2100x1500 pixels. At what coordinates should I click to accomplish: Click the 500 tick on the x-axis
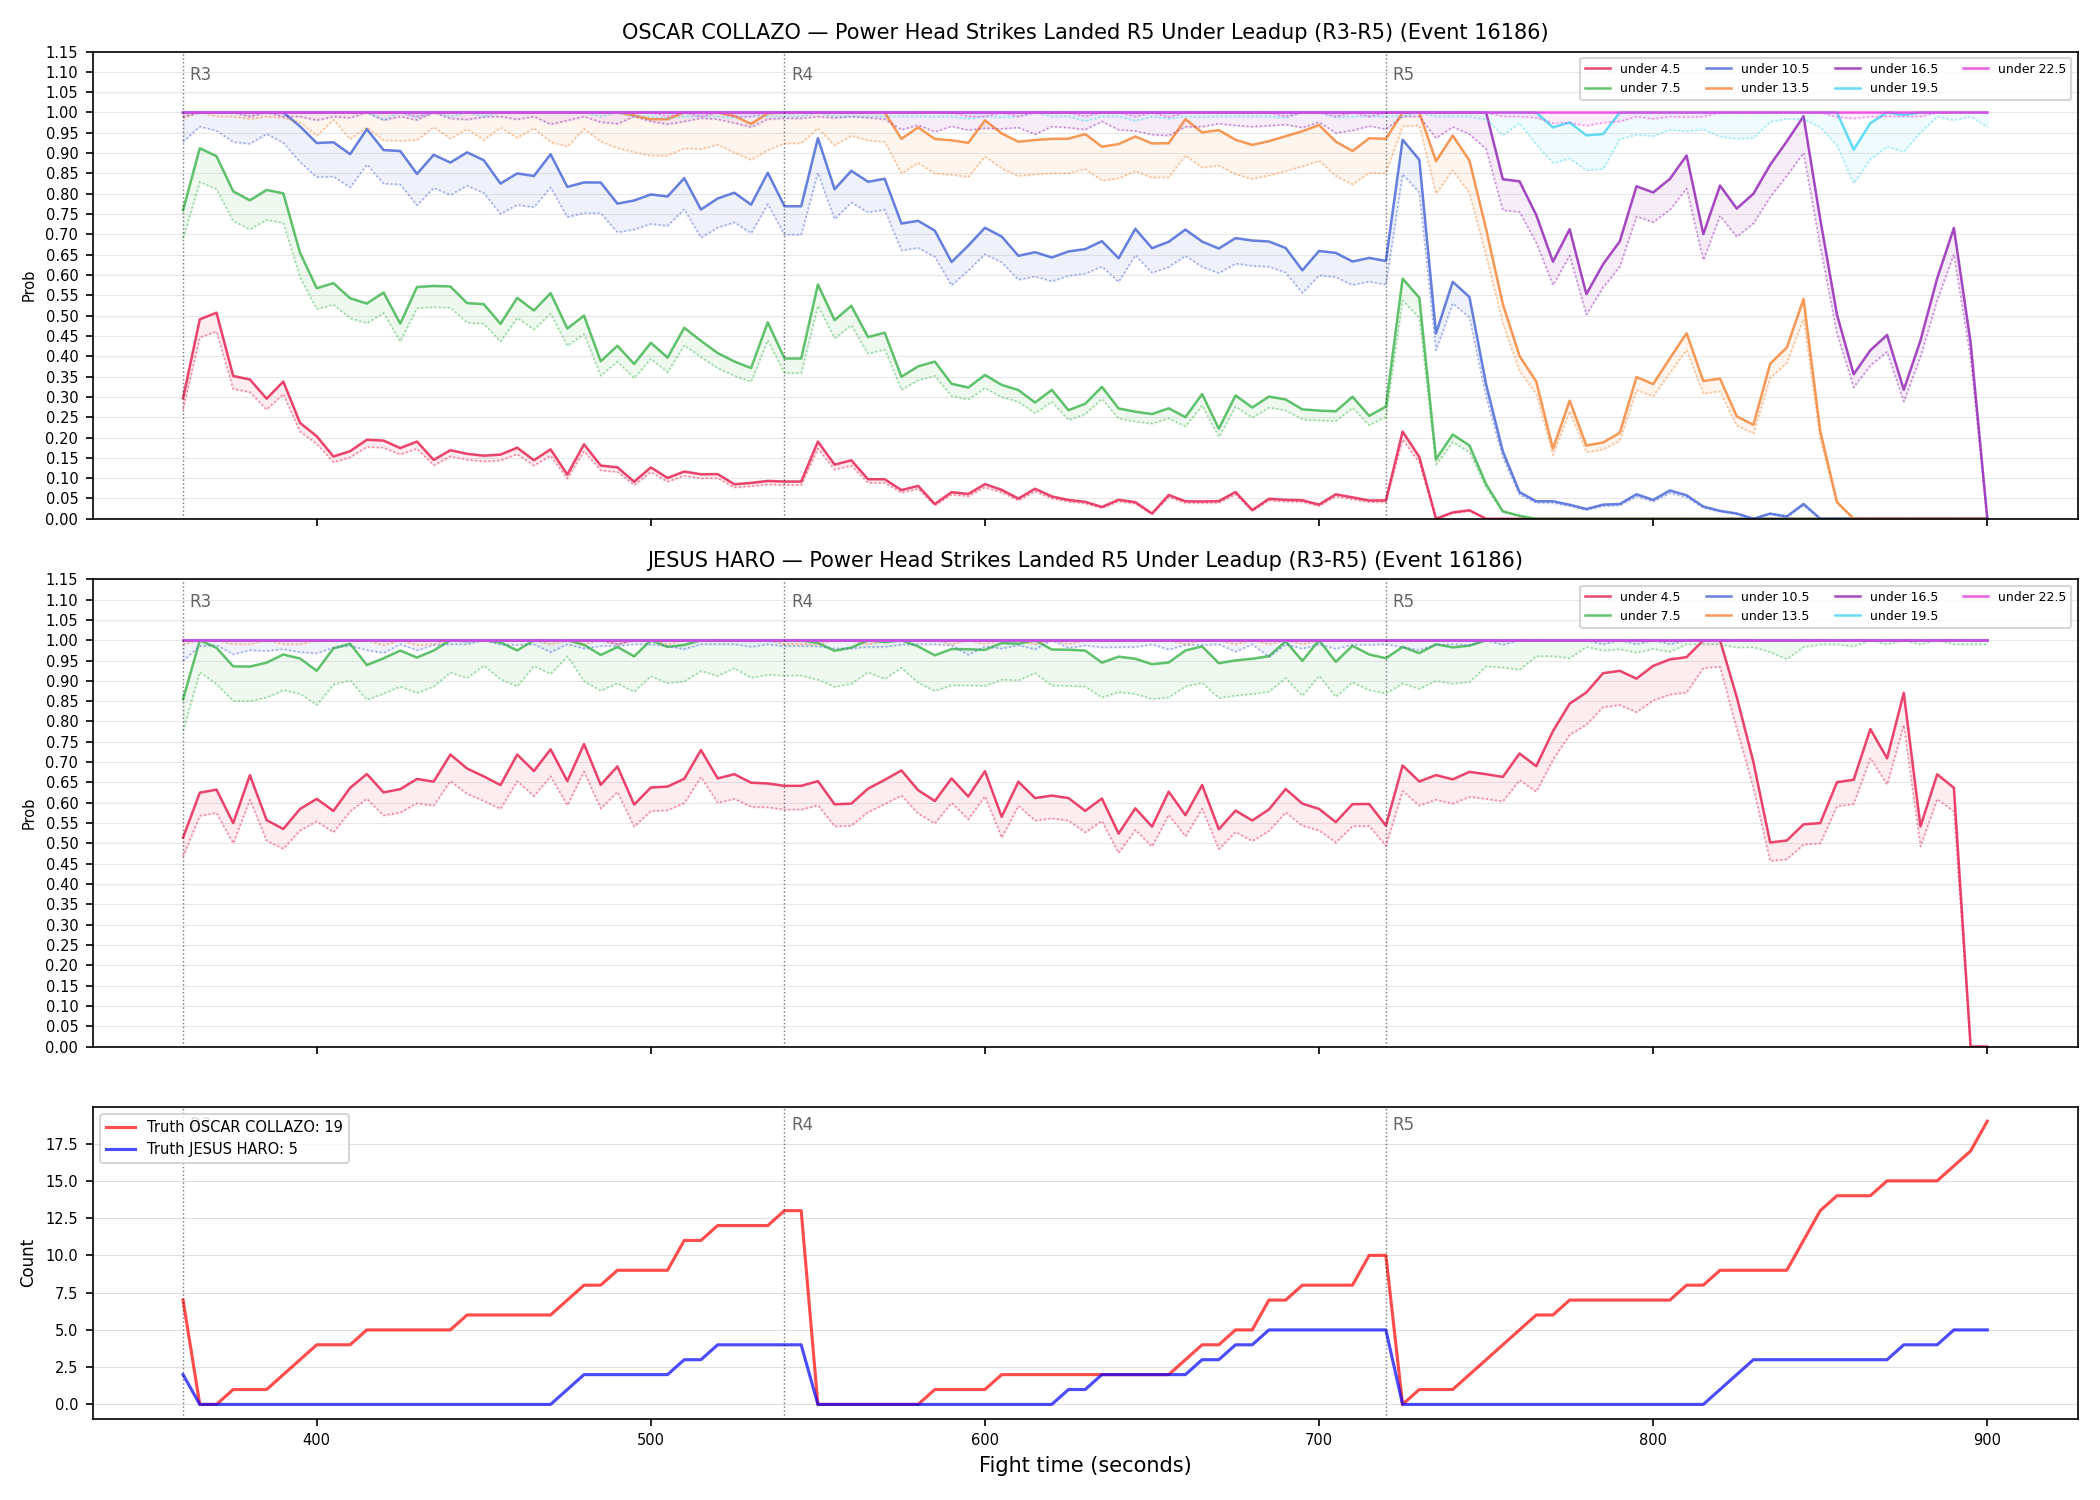point(650,1439)
